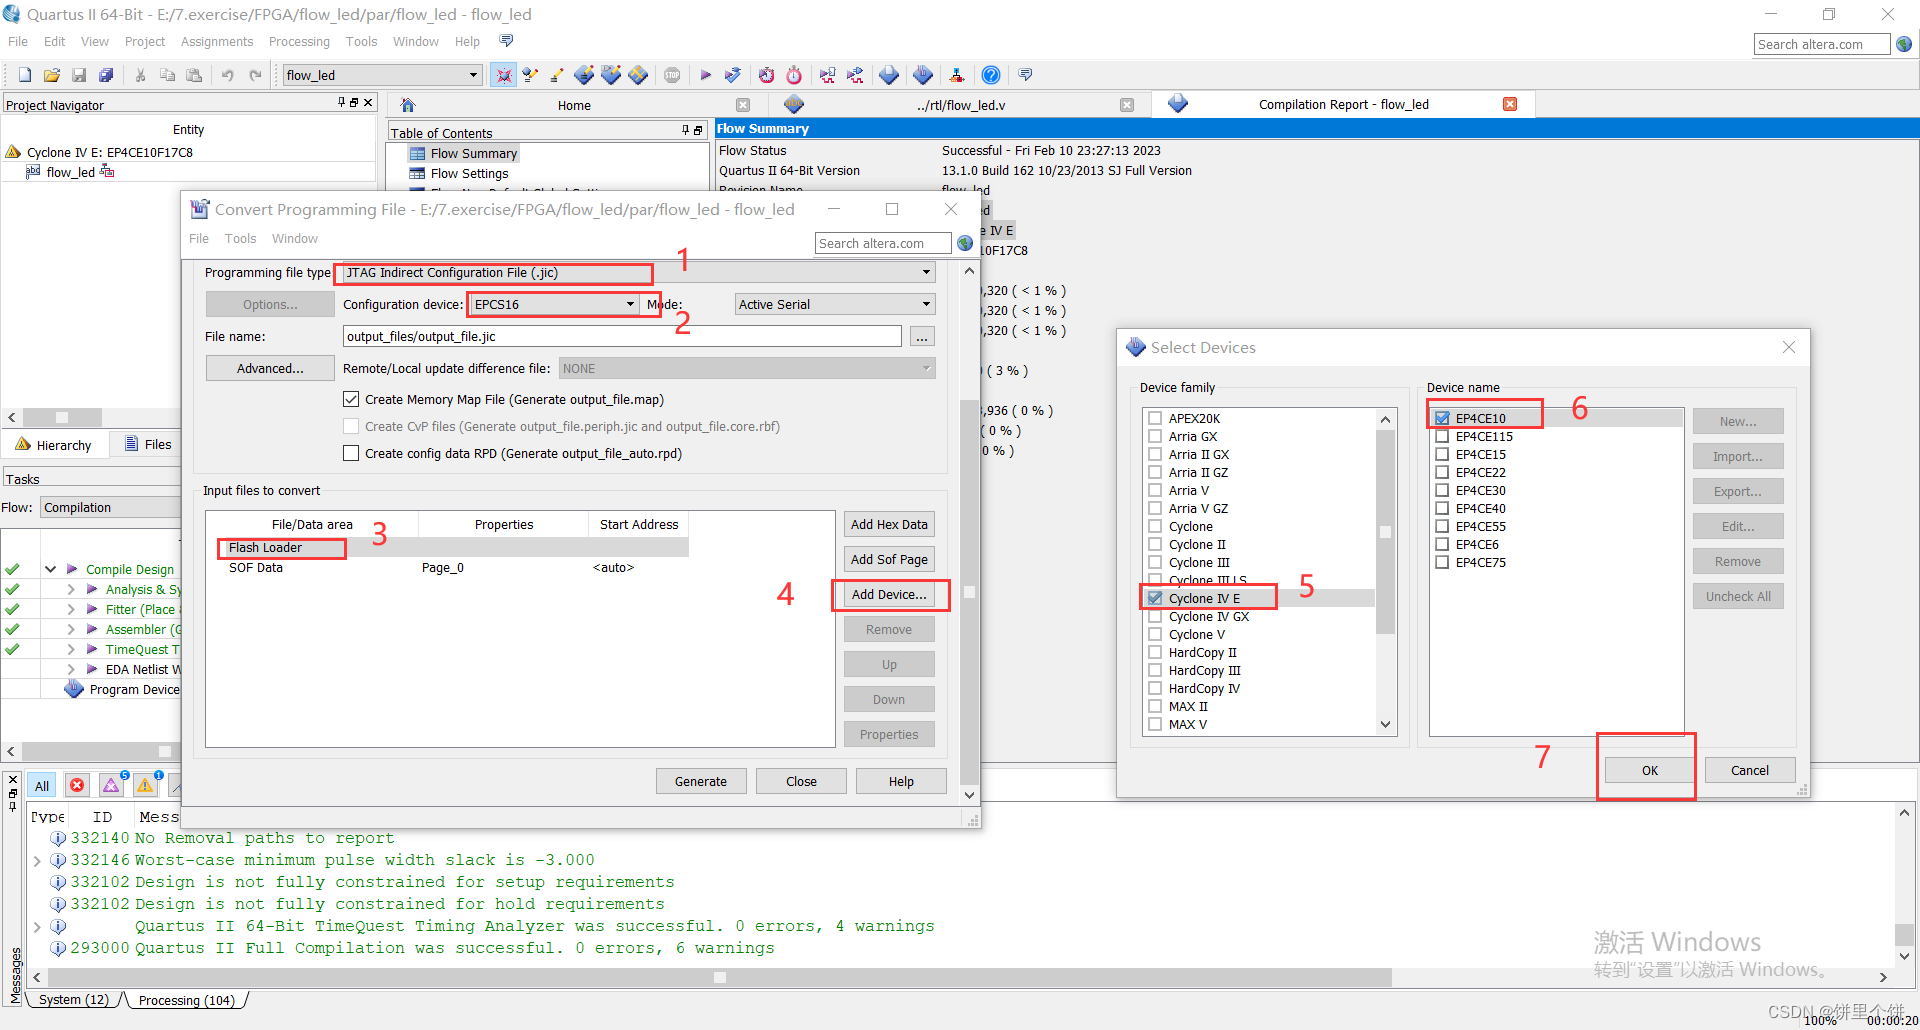Image resolution: width=1920 pixels, height=1030 pixels.
Task: Click the Start Compilation play icon
Action: coord(706,75)
